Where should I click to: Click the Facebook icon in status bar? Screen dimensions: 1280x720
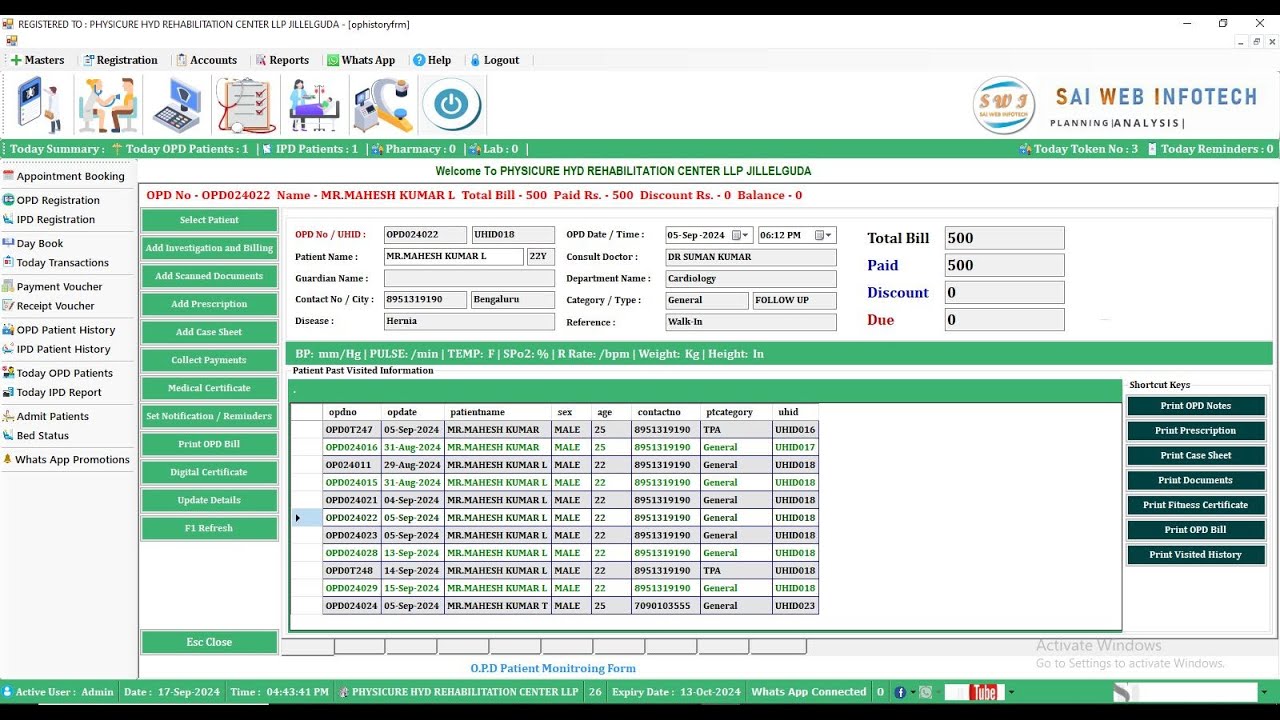tap(900, 692)
